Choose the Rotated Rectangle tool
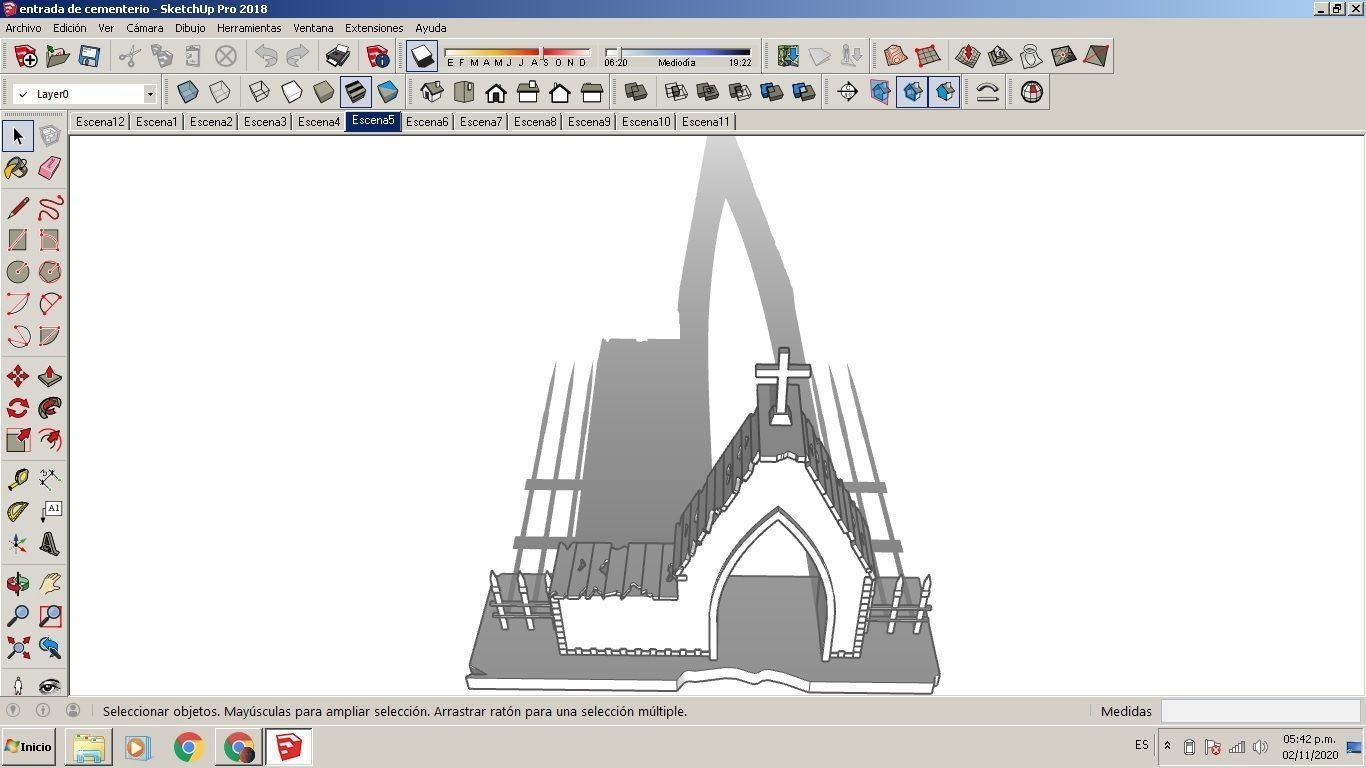1366x768 pixels. tap(49, 240)
